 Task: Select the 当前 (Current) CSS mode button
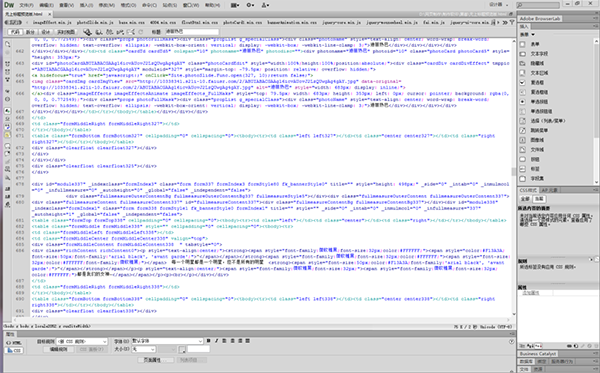point(539,199)
